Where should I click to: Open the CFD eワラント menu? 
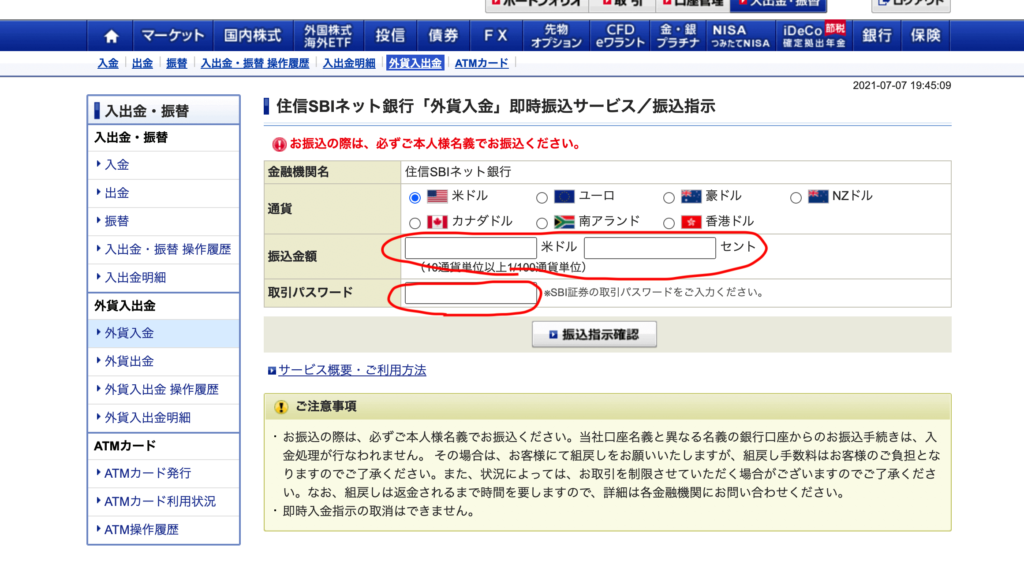pos(620,36)
